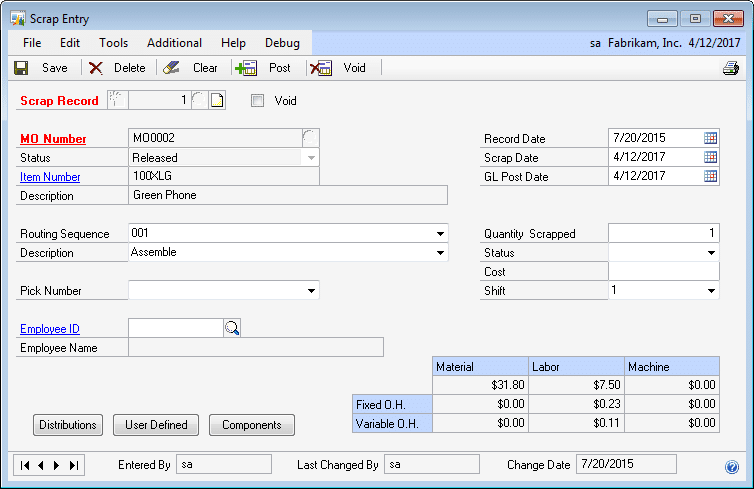Click the Components button
The height and width of the screenshot is (489, 754).
click(252, 425)
